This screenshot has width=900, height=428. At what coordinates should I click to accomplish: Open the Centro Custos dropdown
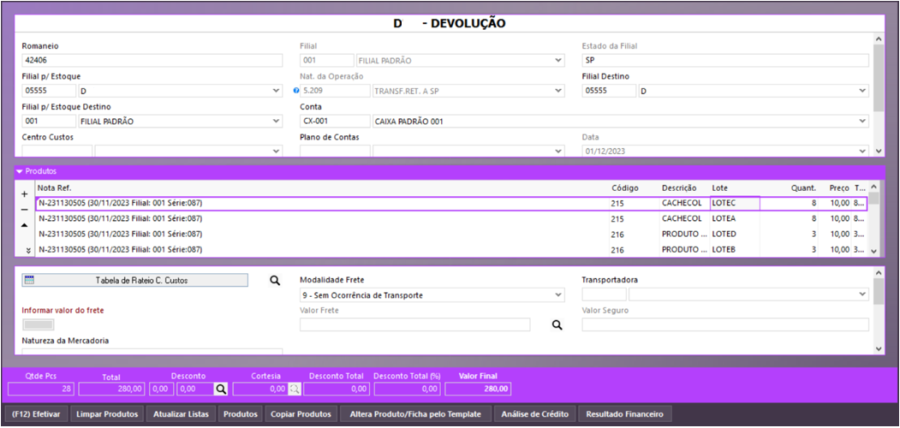(x=276, y=151)
